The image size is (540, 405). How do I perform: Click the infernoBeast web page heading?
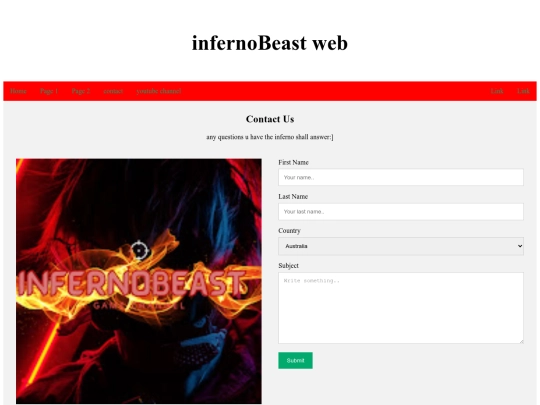point(270,43)
